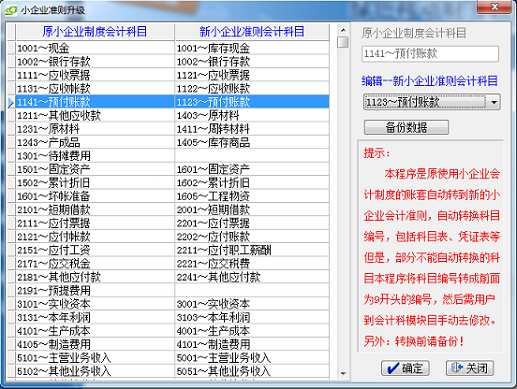Select row 2191~预提费用
Viewport: 517px width, 389px height.
pos(95,290)
